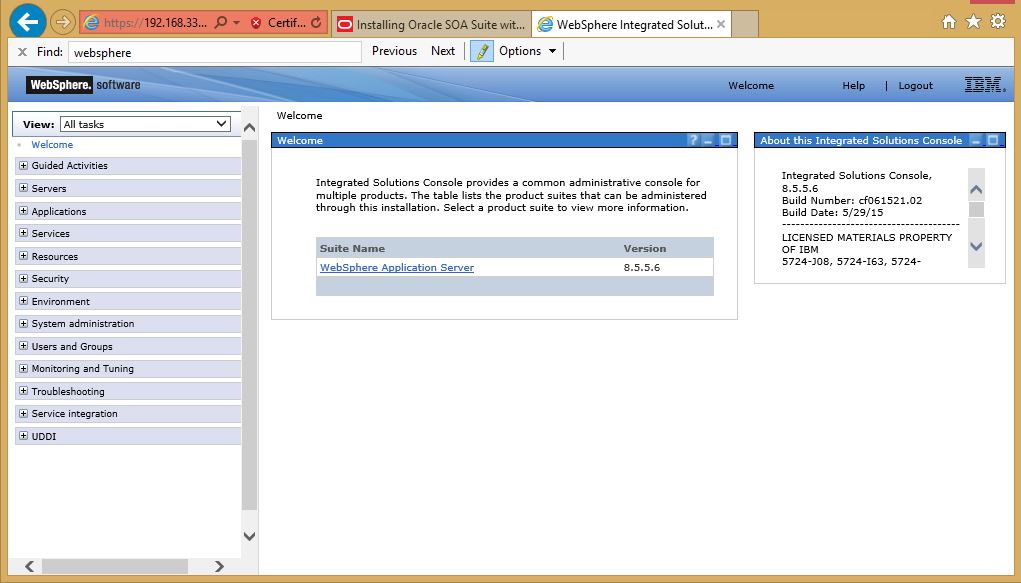
Task: Open browser settings via the gear icon
Action: 997,20
